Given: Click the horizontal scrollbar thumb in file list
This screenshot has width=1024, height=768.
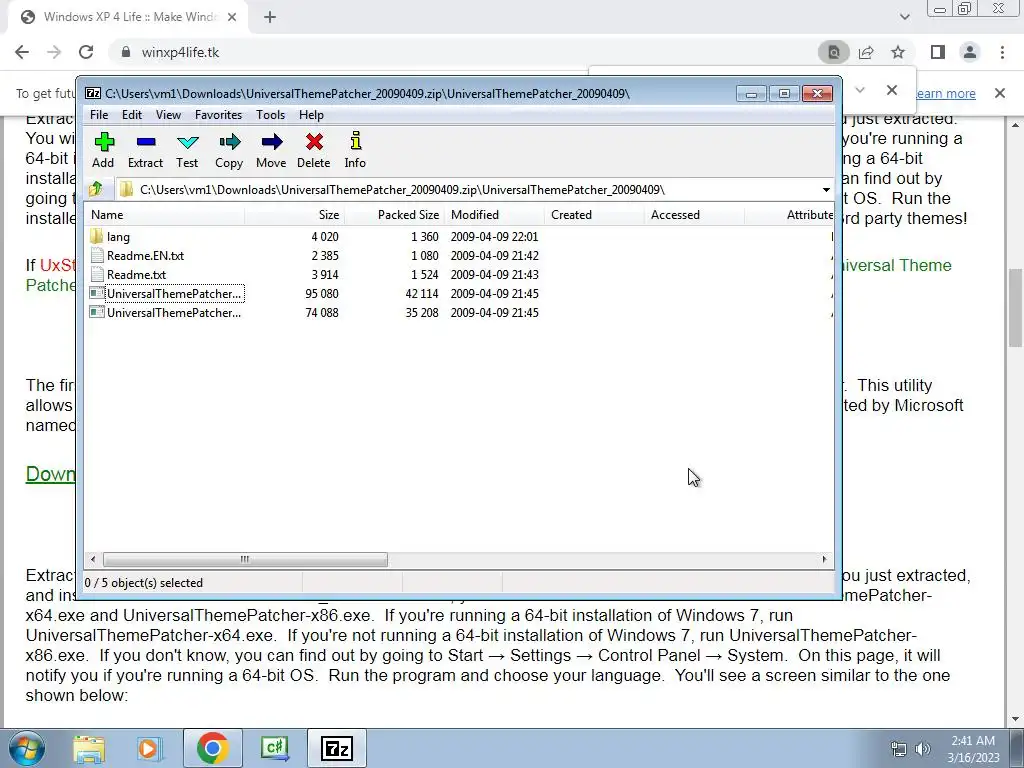Looking at the screenshot, I should (x=245, y=559).
